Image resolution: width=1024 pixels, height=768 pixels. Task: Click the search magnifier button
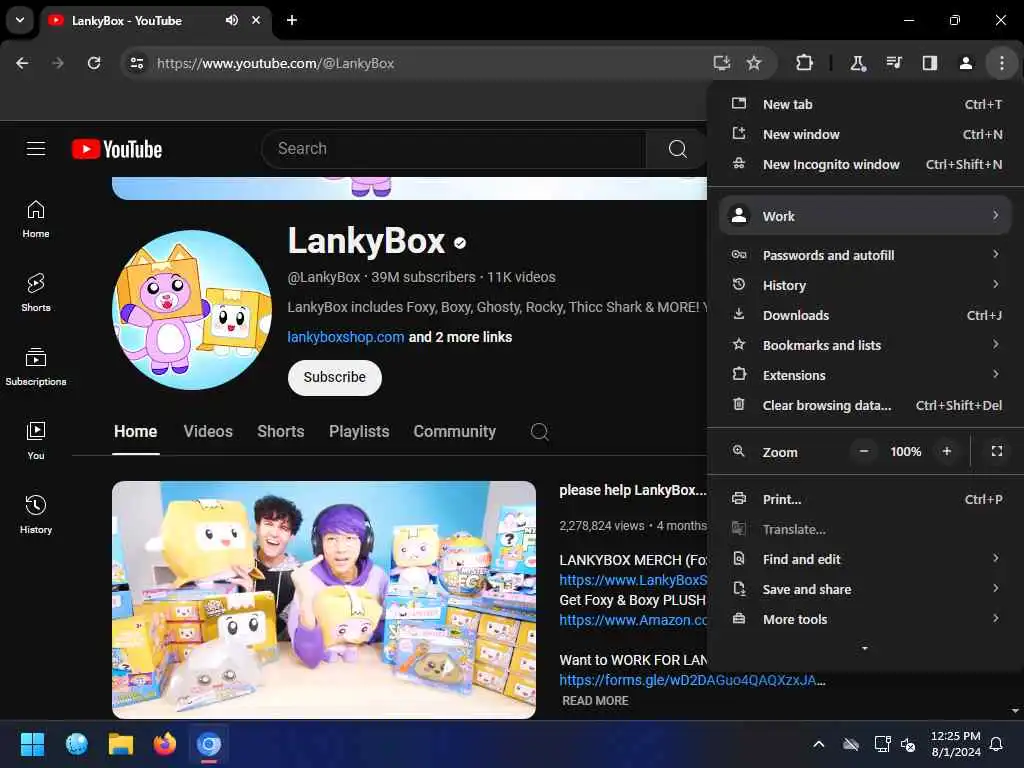(x=677, y=149)
